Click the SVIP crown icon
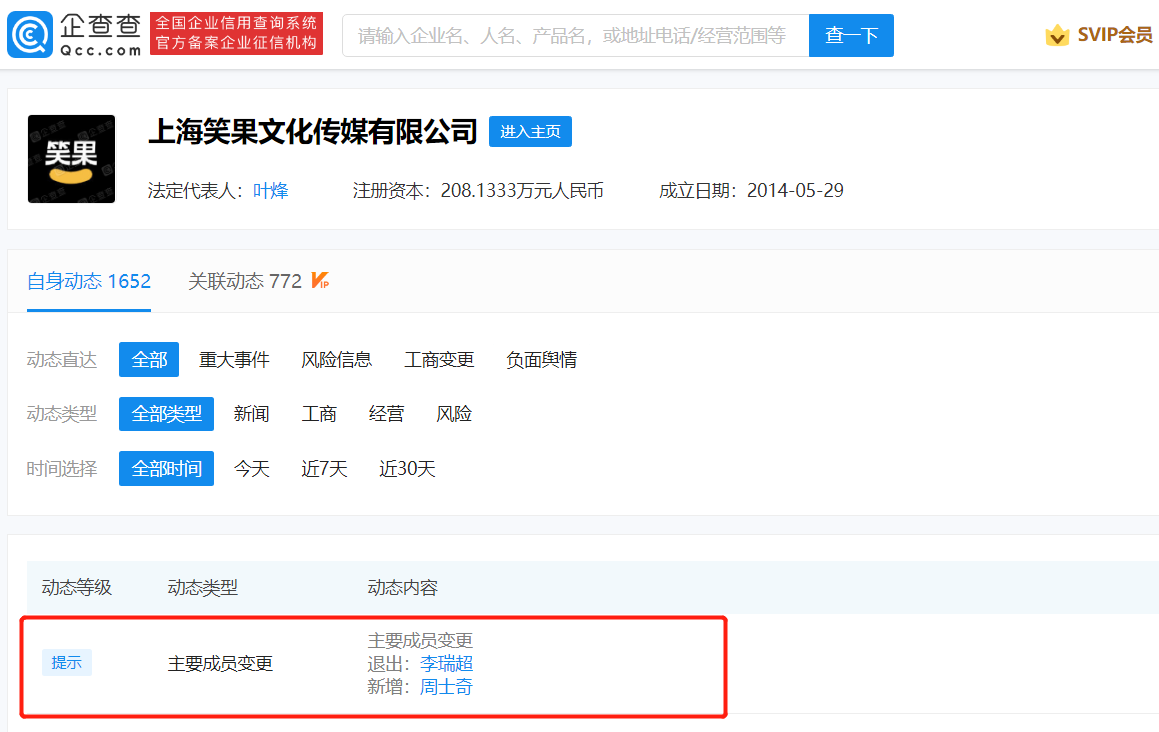 click(1057, 36)
